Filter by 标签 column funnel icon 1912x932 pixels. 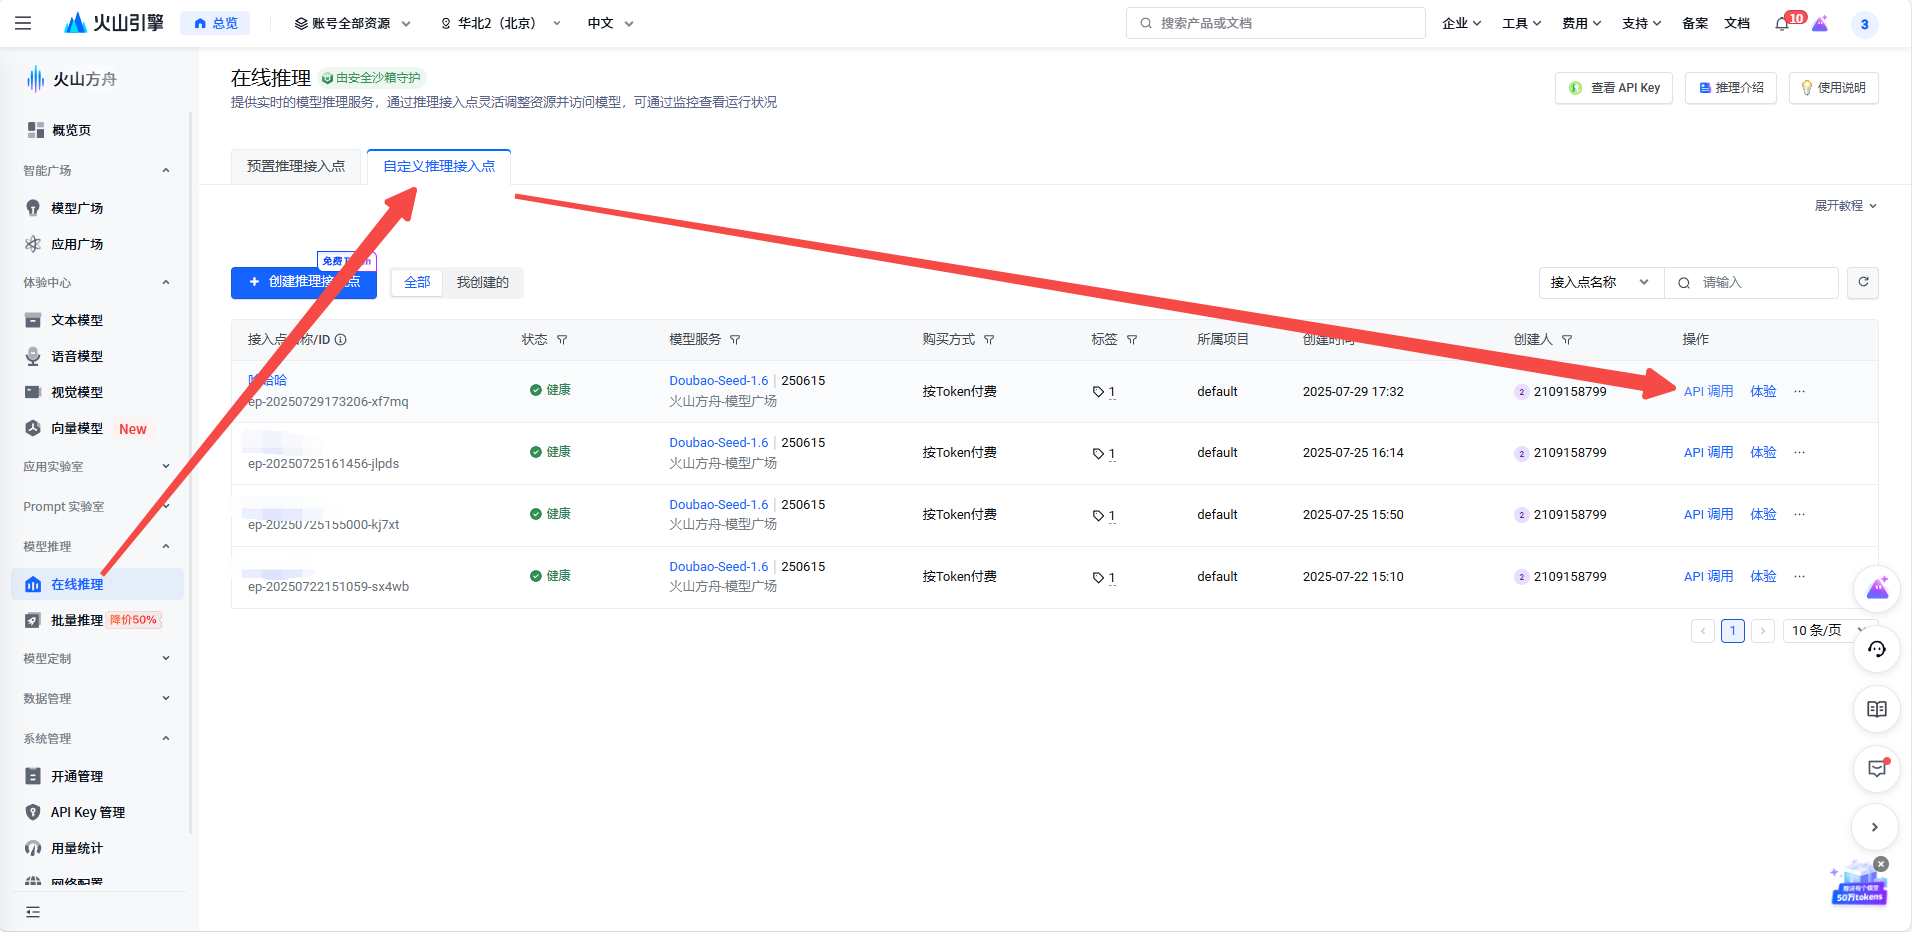click(1132, 340)
